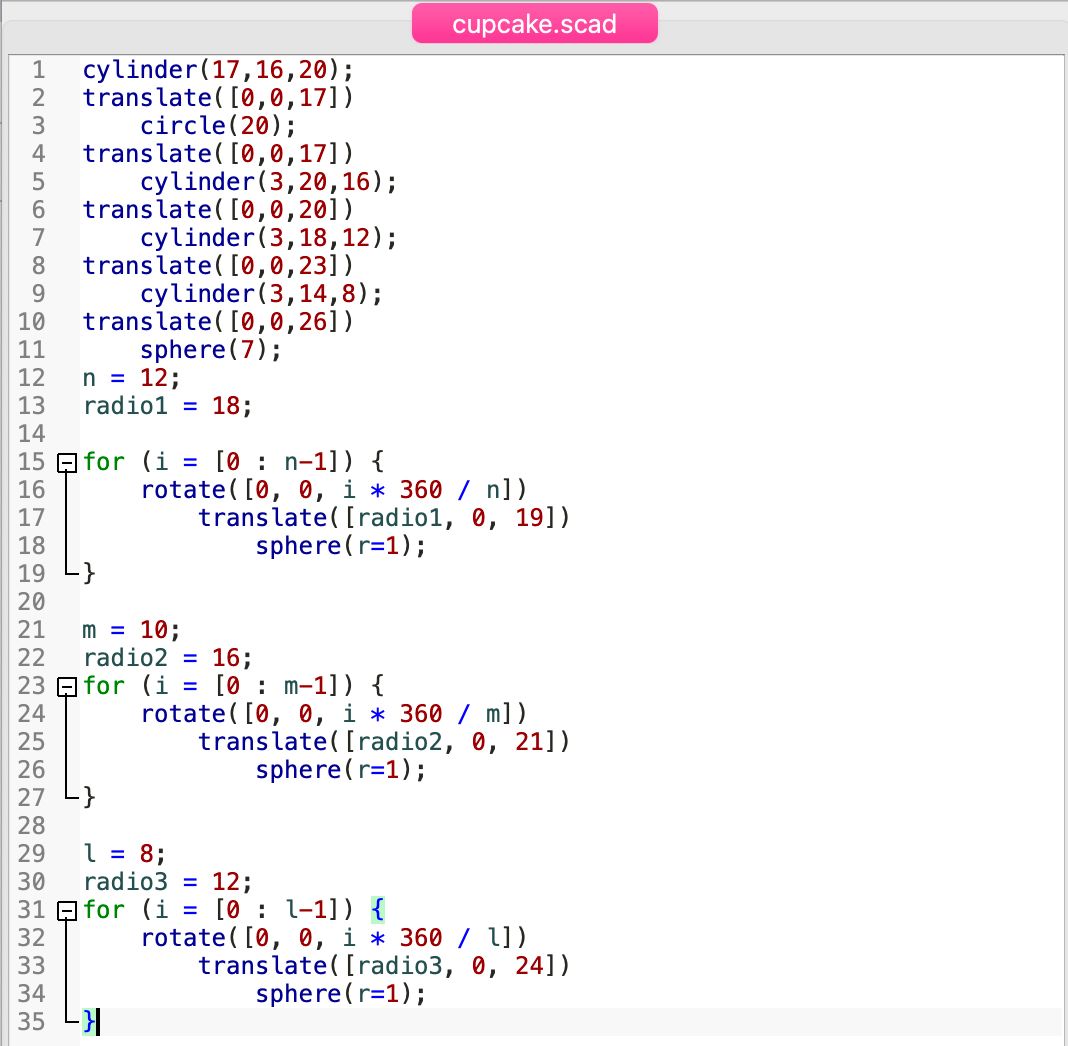
Task: Click on 'radio1 = 18;' variable line
Action: coord(167,406)
